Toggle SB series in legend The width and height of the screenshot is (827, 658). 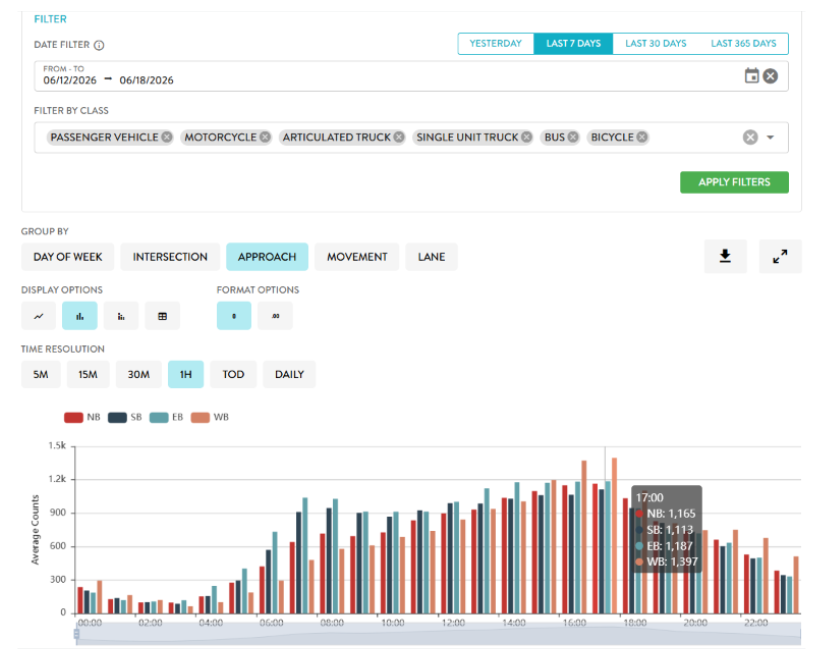pos(124,417)
